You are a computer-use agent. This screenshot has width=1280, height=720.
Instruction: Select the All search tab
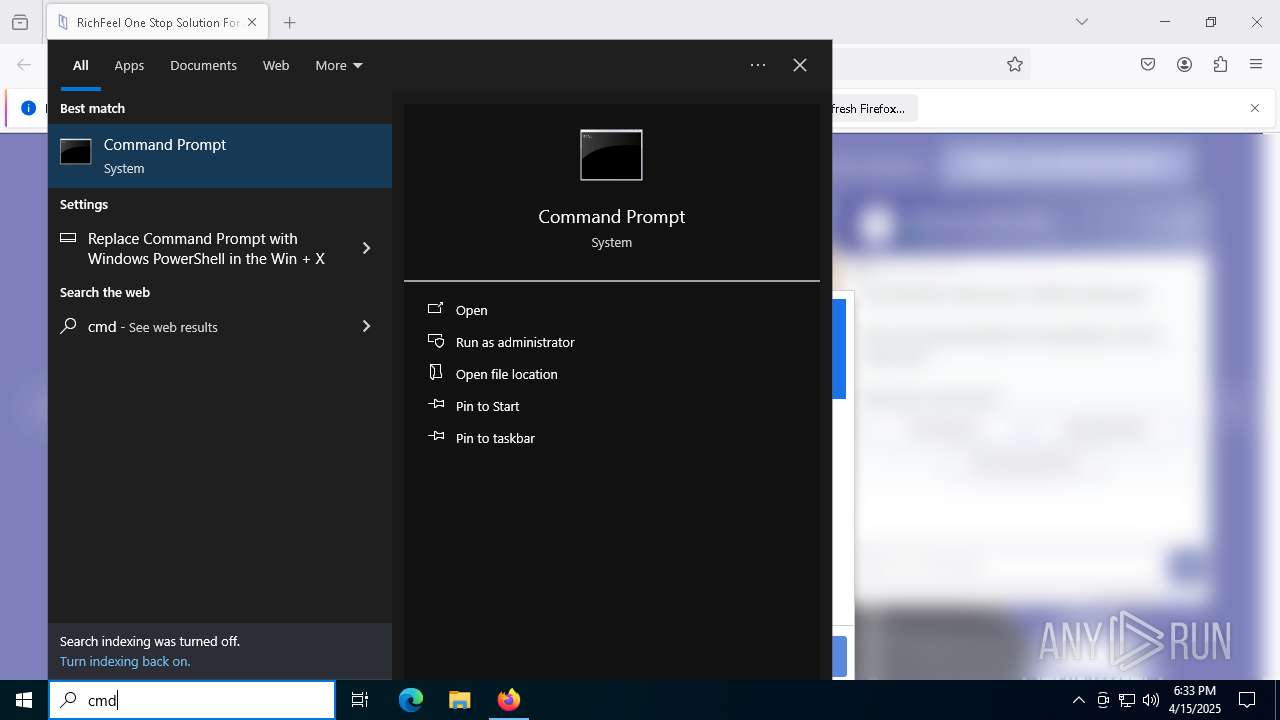[x=81, y=65]
